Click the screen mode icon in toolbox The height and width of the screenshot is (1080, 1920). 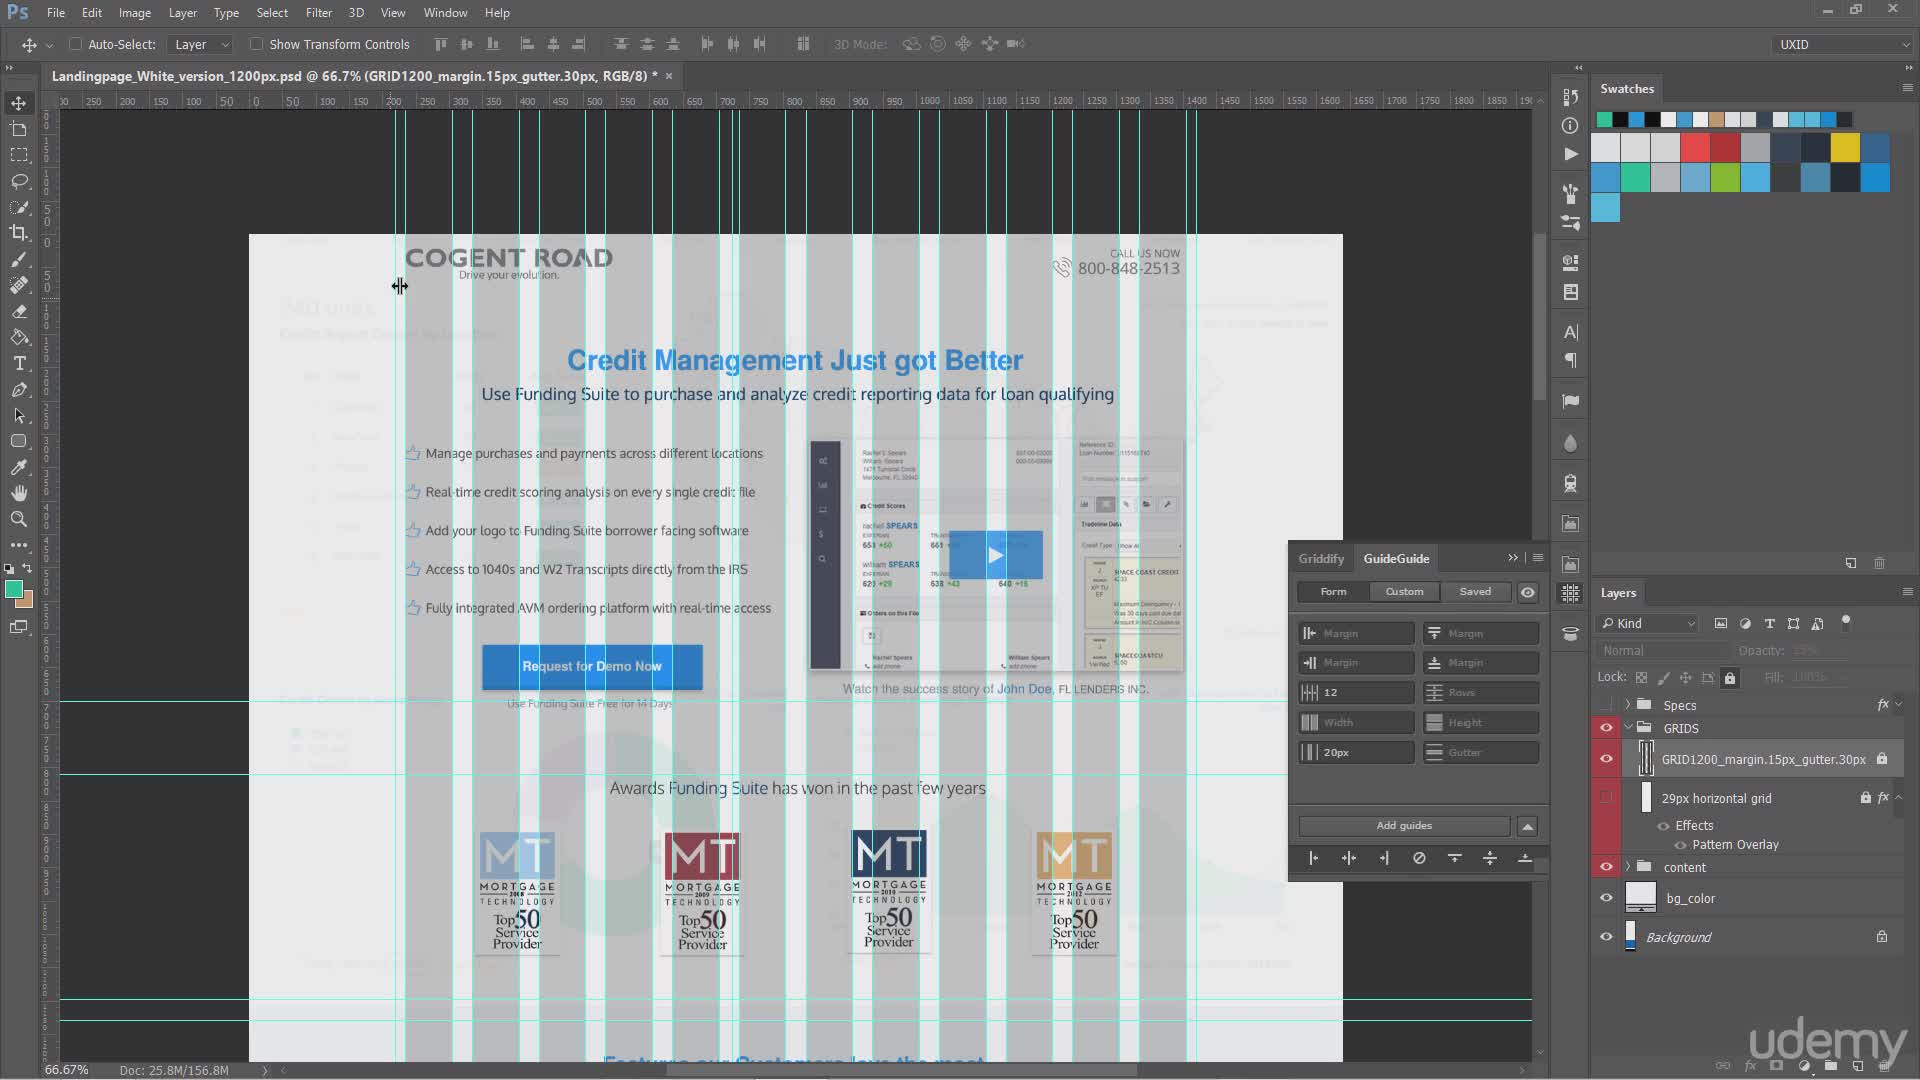pyautogui.click(x=19, y=627)
